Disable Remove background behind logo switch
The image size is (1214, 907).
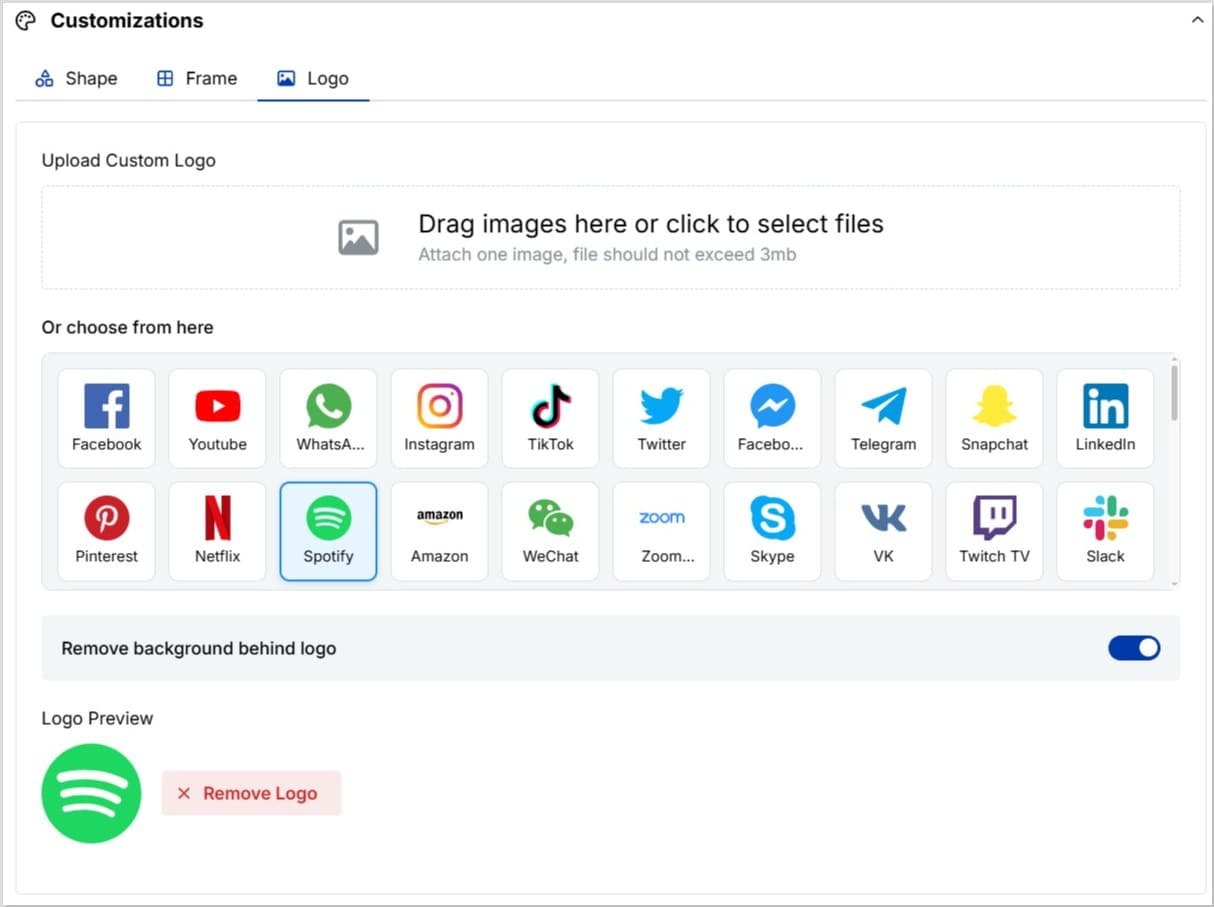coord(1134,648)
